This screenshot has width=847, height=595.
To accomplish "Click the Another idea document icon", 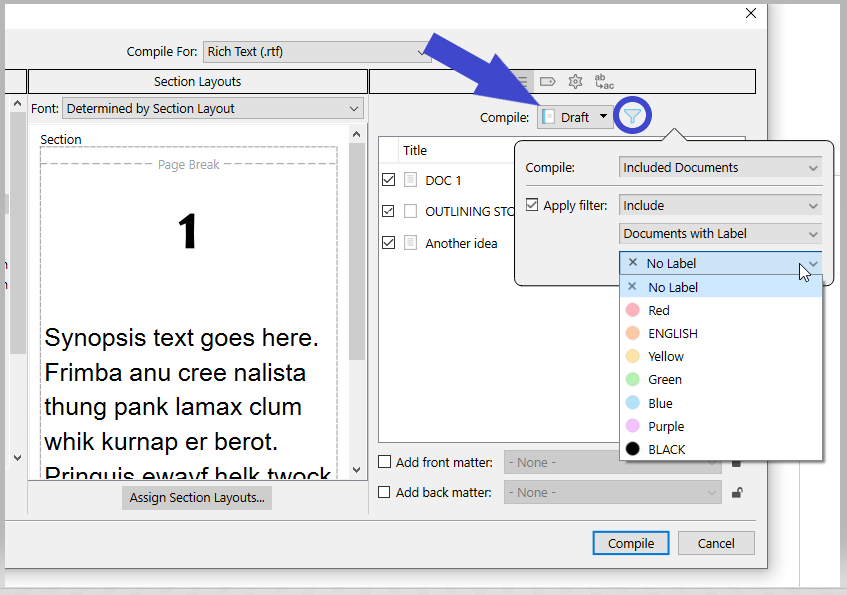I will [411, 243].
